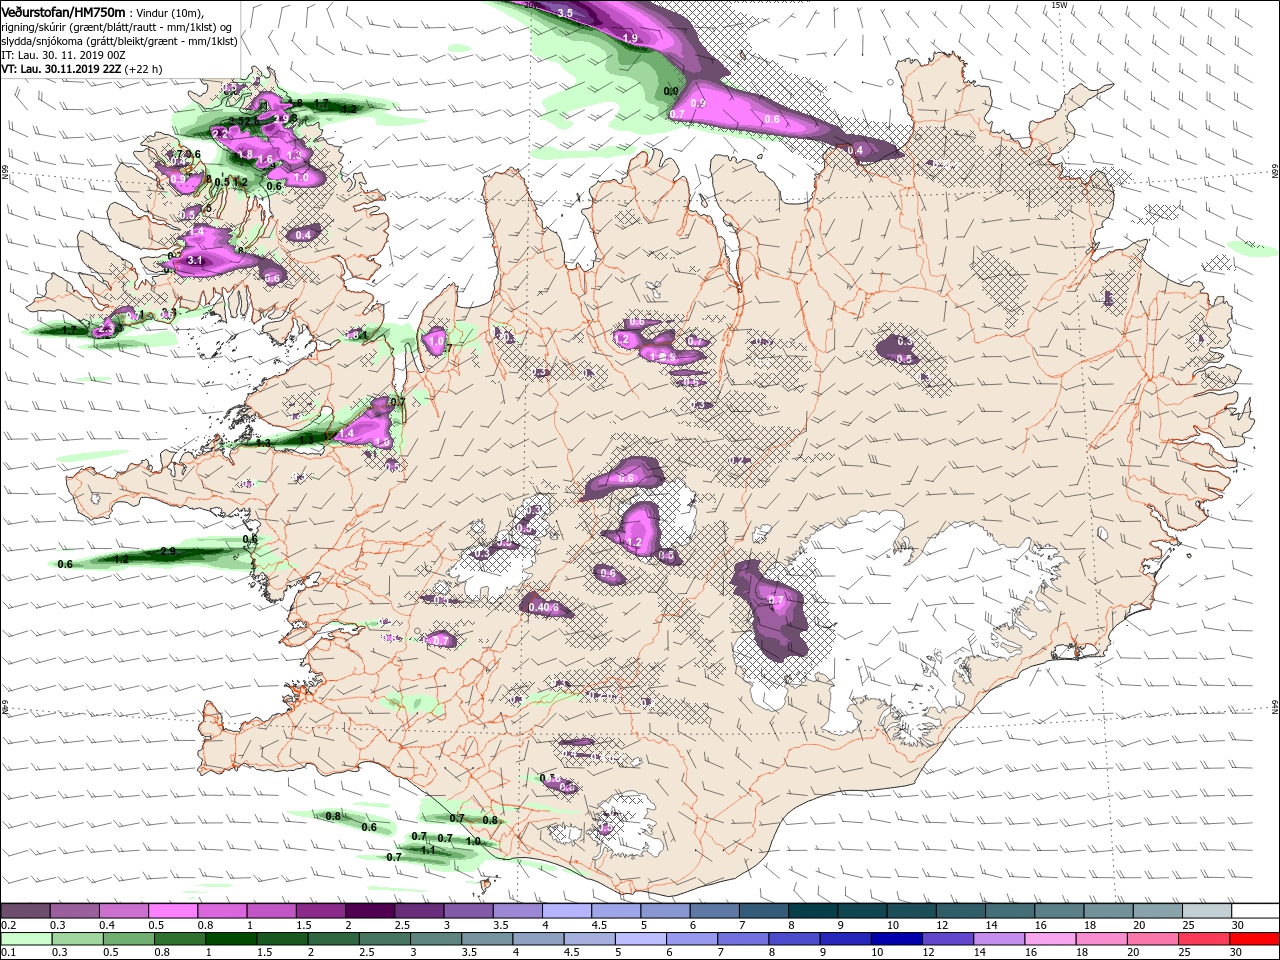Click the 'slydda/snjókoma' legend description line
The height and width of the screenshot is (960, 1280).
click(119, 41)
